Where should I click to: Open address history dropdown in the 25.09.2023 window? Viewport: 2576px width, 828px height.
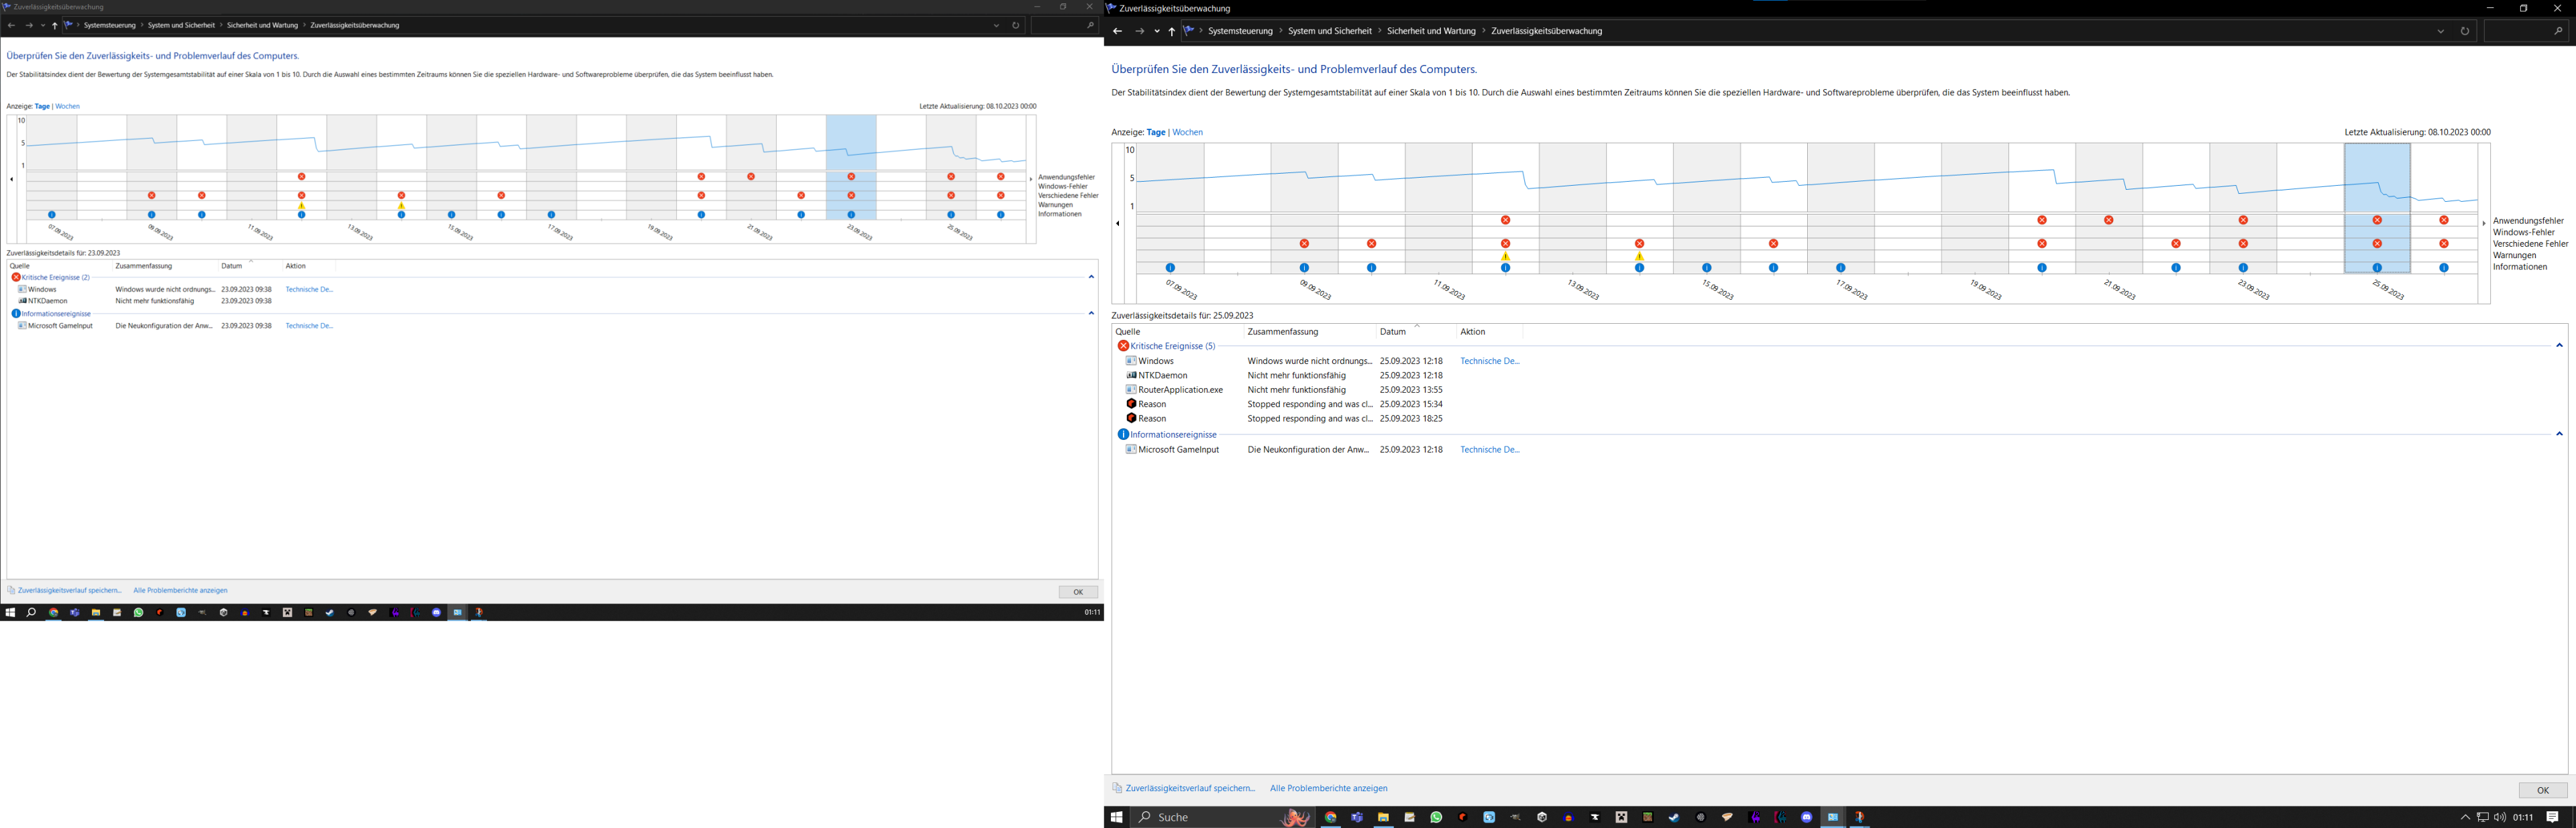point(2440,31)
